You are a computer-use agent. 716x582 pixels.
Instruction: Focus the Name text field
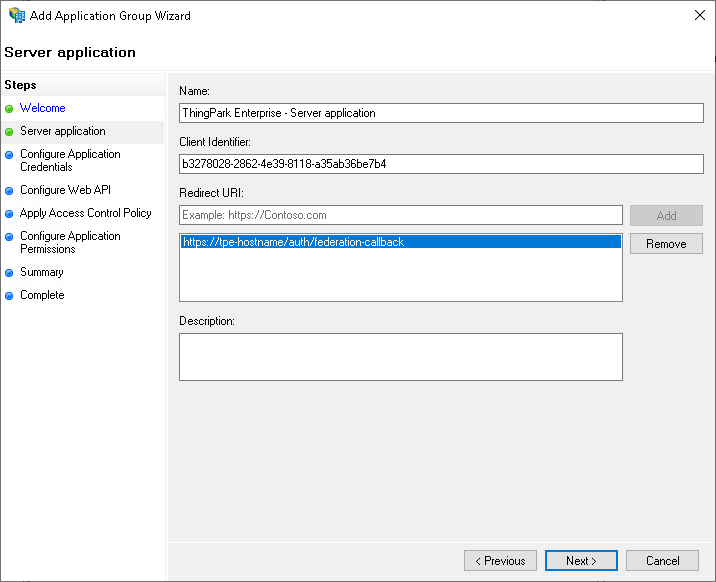point(441,113)
